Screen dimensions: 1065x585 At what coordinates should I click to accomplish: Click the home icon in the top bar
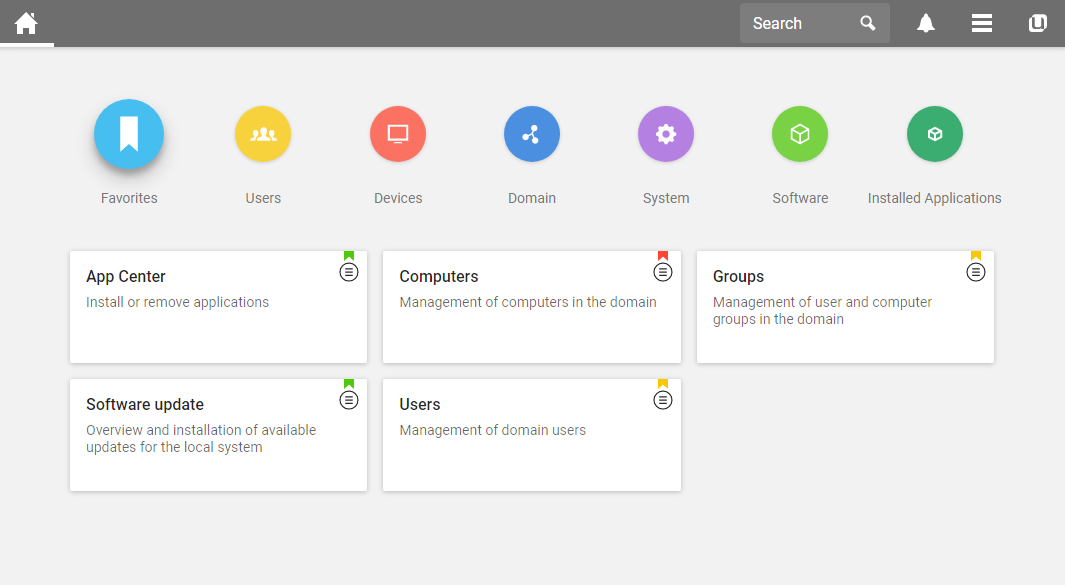pos(26,22)
